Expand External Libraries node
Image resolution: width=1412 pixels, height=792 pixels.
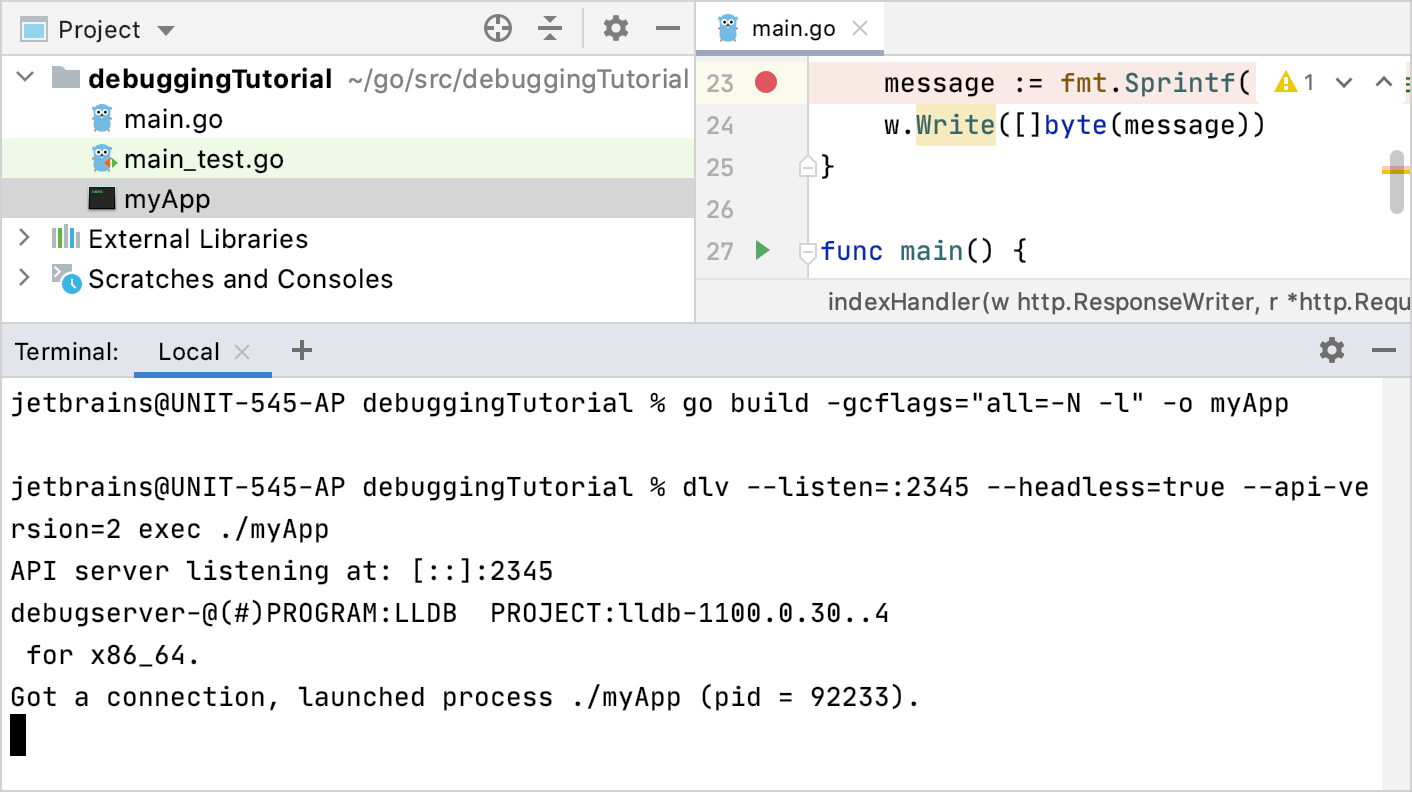[26, 238]
